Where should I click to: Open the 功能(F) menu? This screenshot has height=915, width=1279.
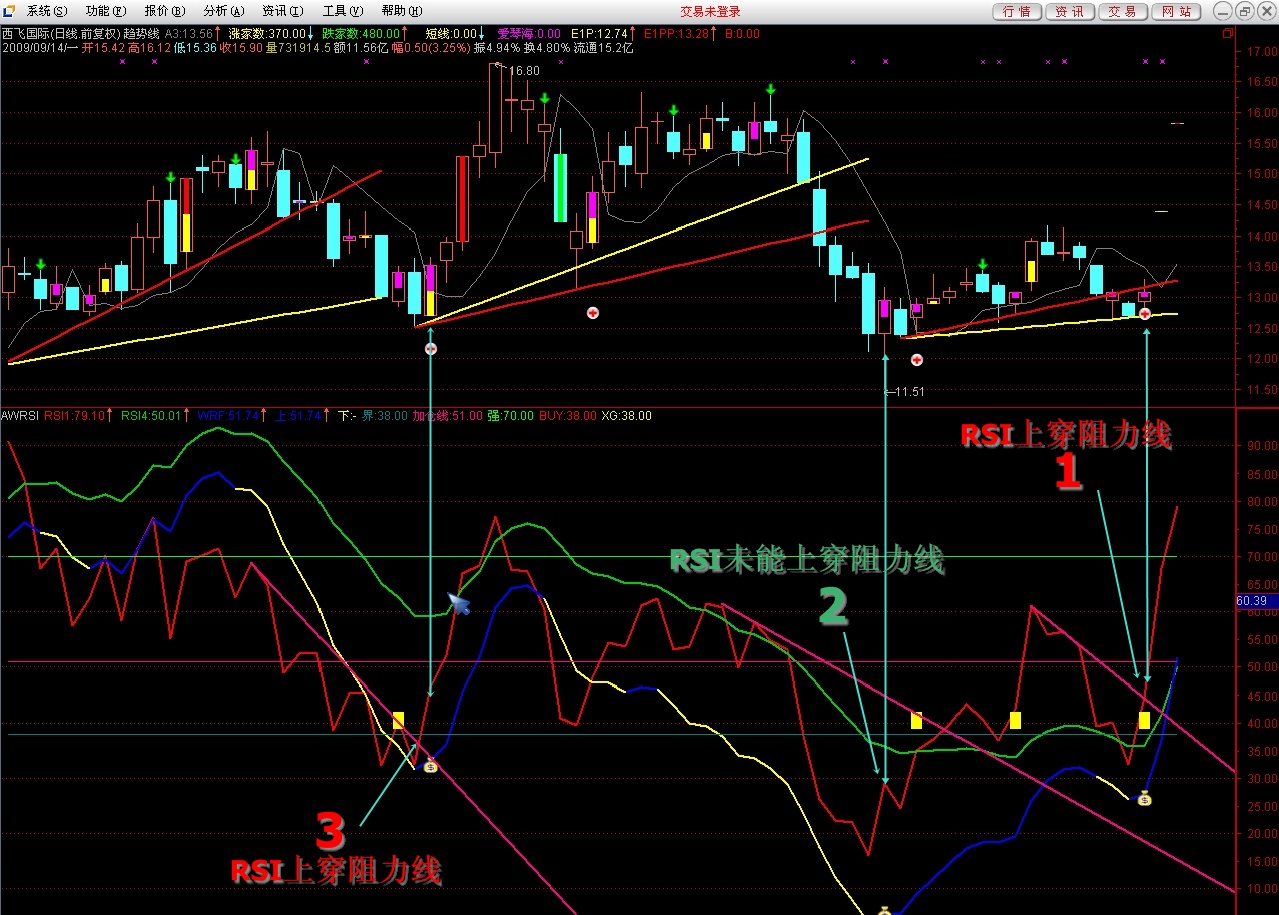pyautogui.click(x=106, y=11)
